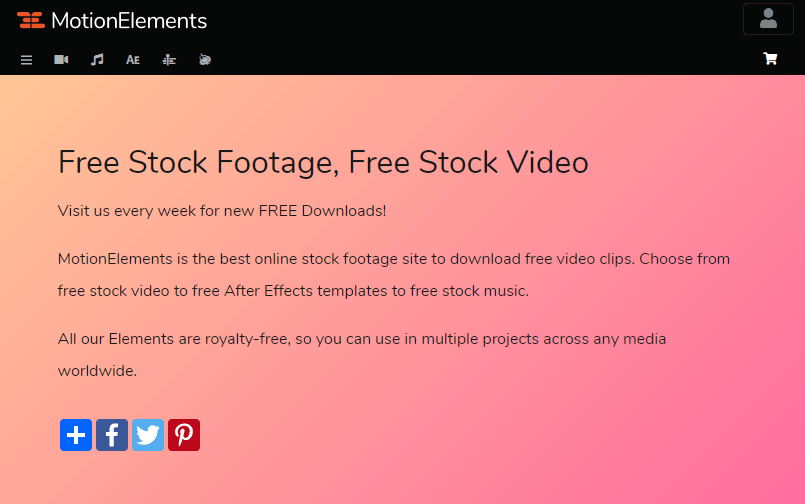Click the word 'worldwide' in the description

[96, 371]
